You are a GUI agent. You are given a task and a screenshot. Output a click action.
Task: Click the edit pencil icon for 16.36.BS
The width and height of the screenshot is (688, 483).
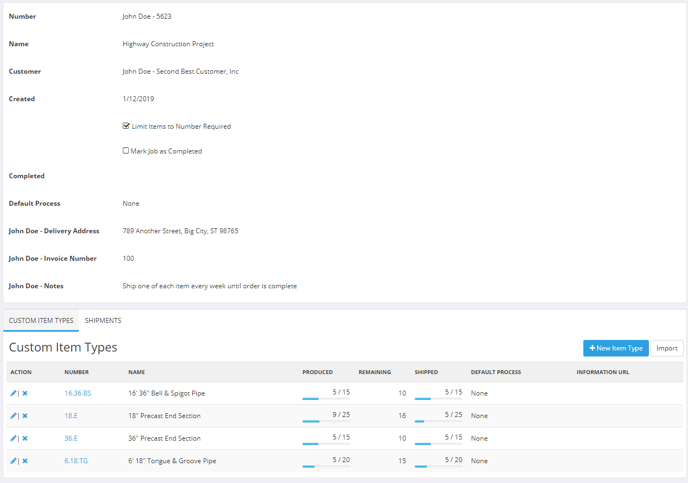click(x=13, y=393)
